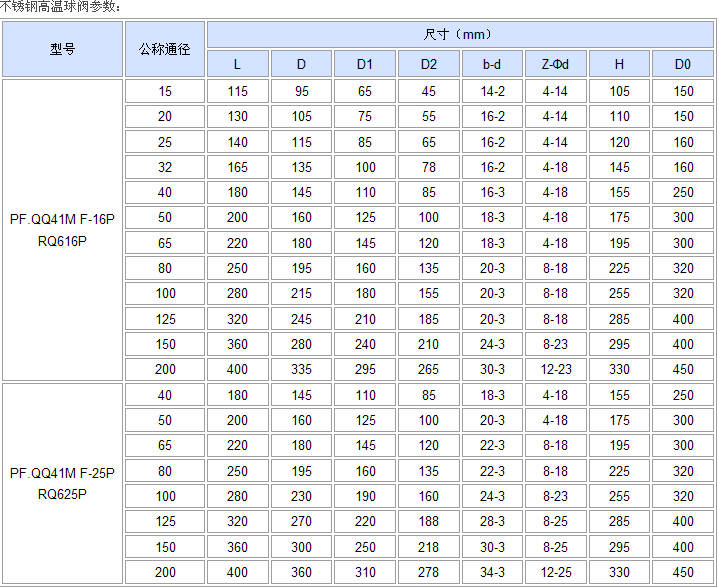This screenshot has height=587, width=719.
Task: Click the L value 140
Action: [x=238, y=142]
